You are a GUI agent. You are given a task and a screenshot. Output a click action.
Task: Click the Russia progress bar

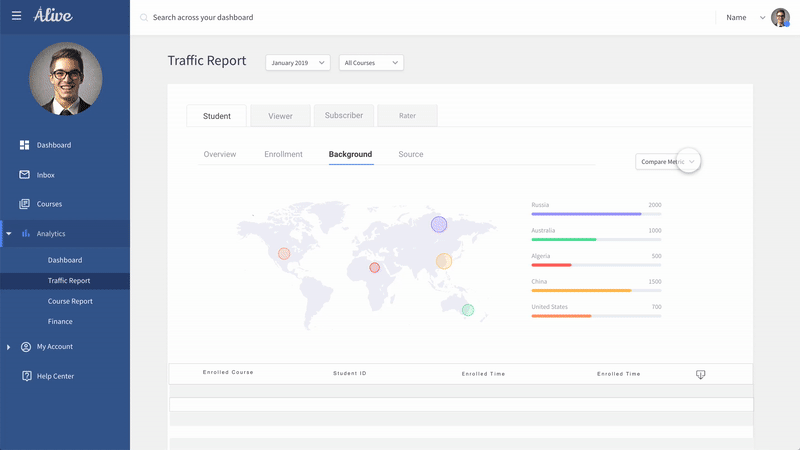coord(596,214)
